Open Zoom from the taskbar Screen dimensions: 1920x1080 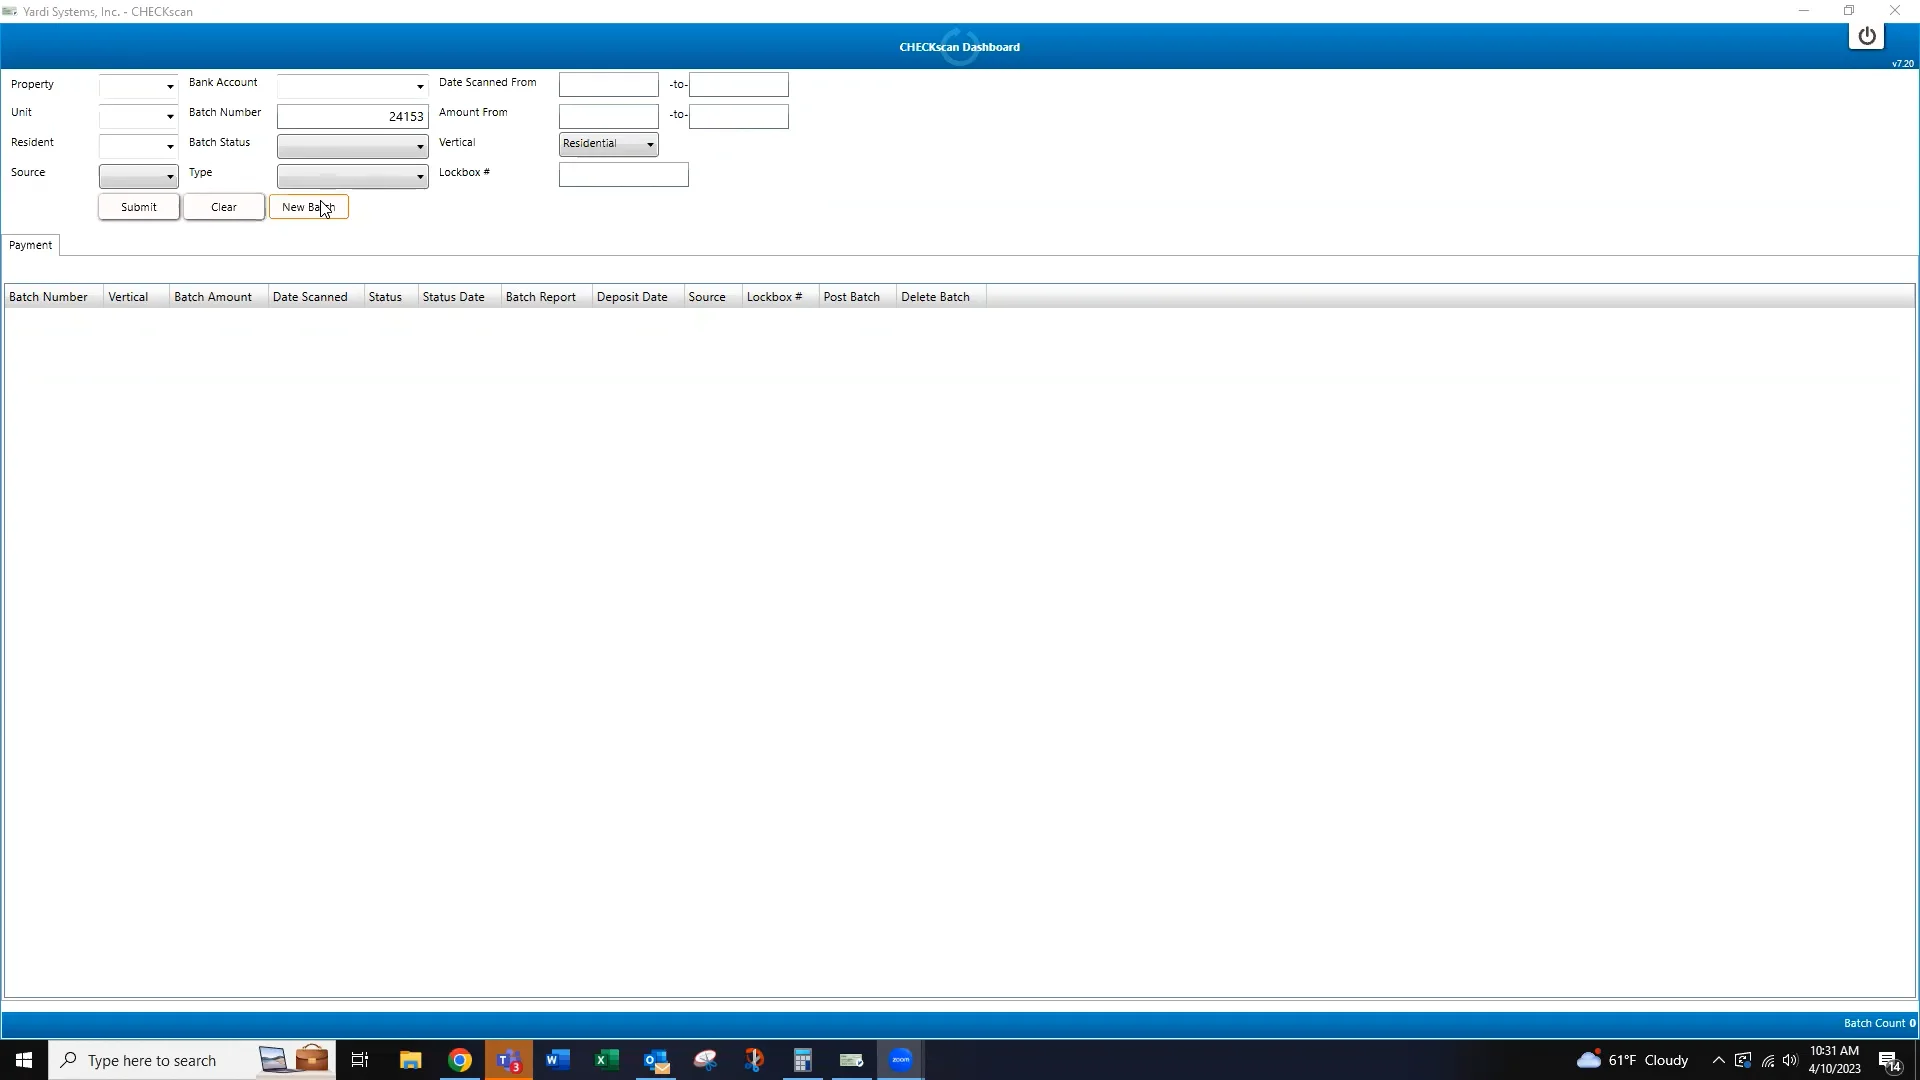(x=900, y=1060)
